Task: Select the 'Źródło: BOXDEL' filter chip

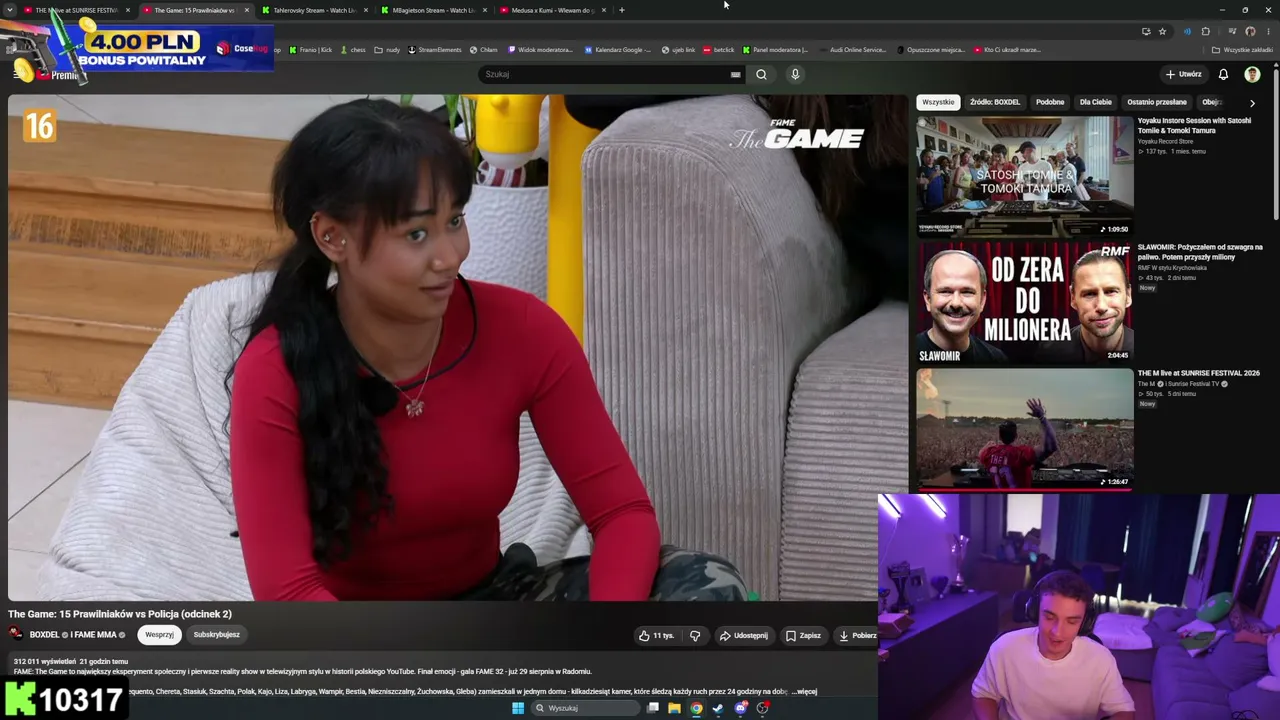Action: coord(995,102)
